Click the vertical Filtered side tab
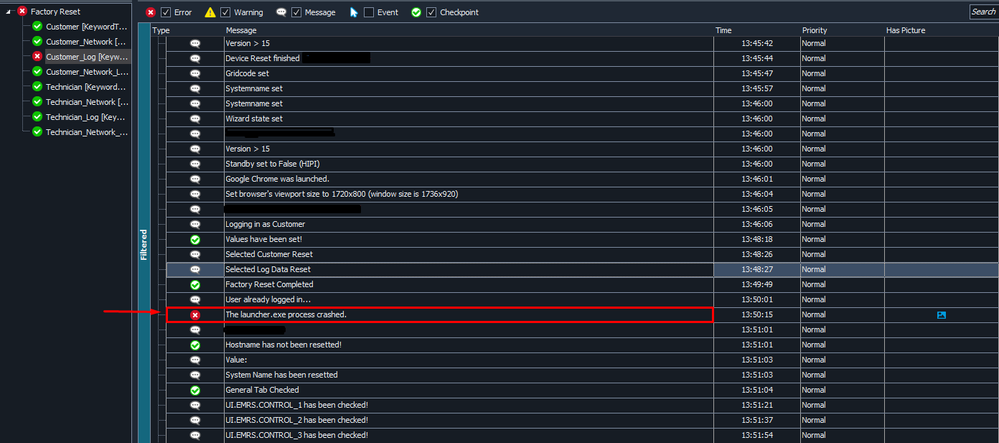 144,244
